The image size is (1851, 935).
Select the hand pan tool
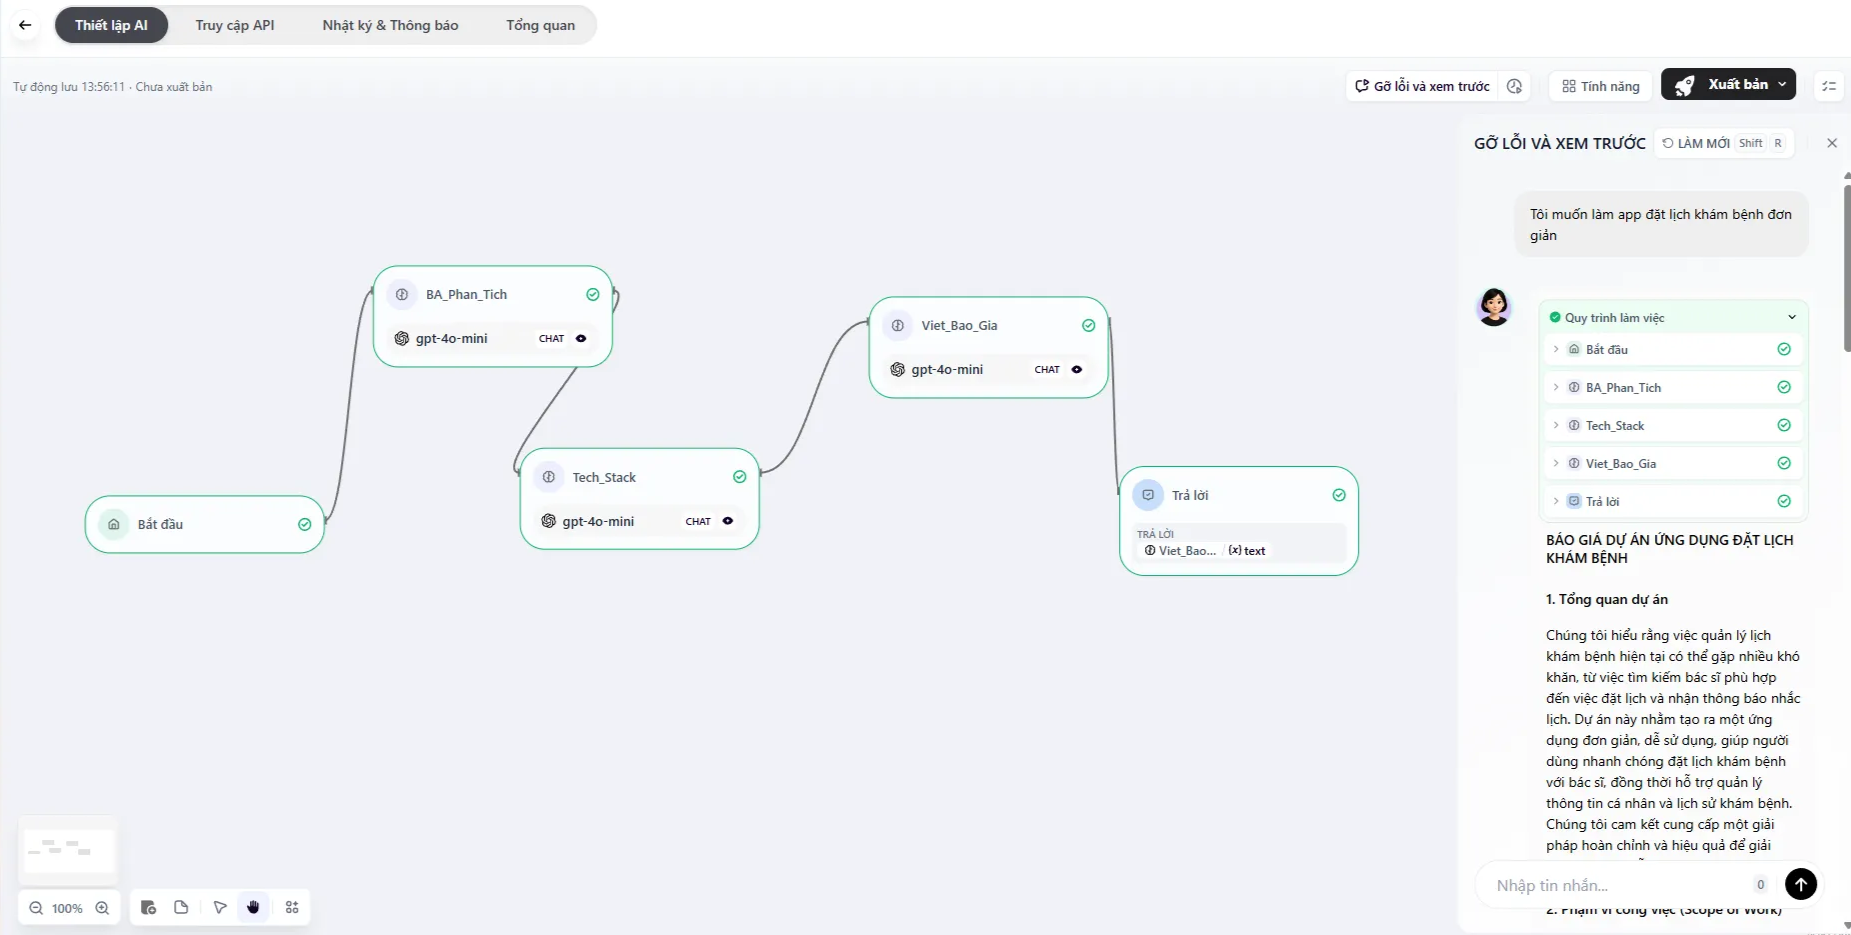click(253, 907)
